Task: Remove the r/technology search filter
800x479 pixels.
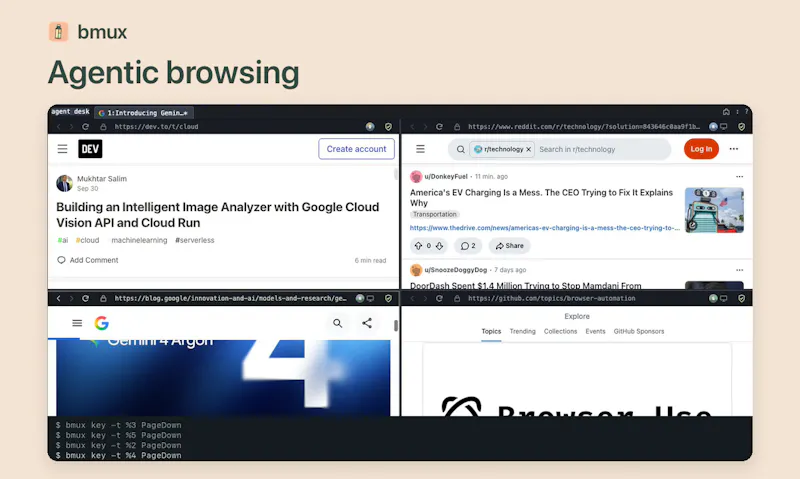Action: click(529, 149)
